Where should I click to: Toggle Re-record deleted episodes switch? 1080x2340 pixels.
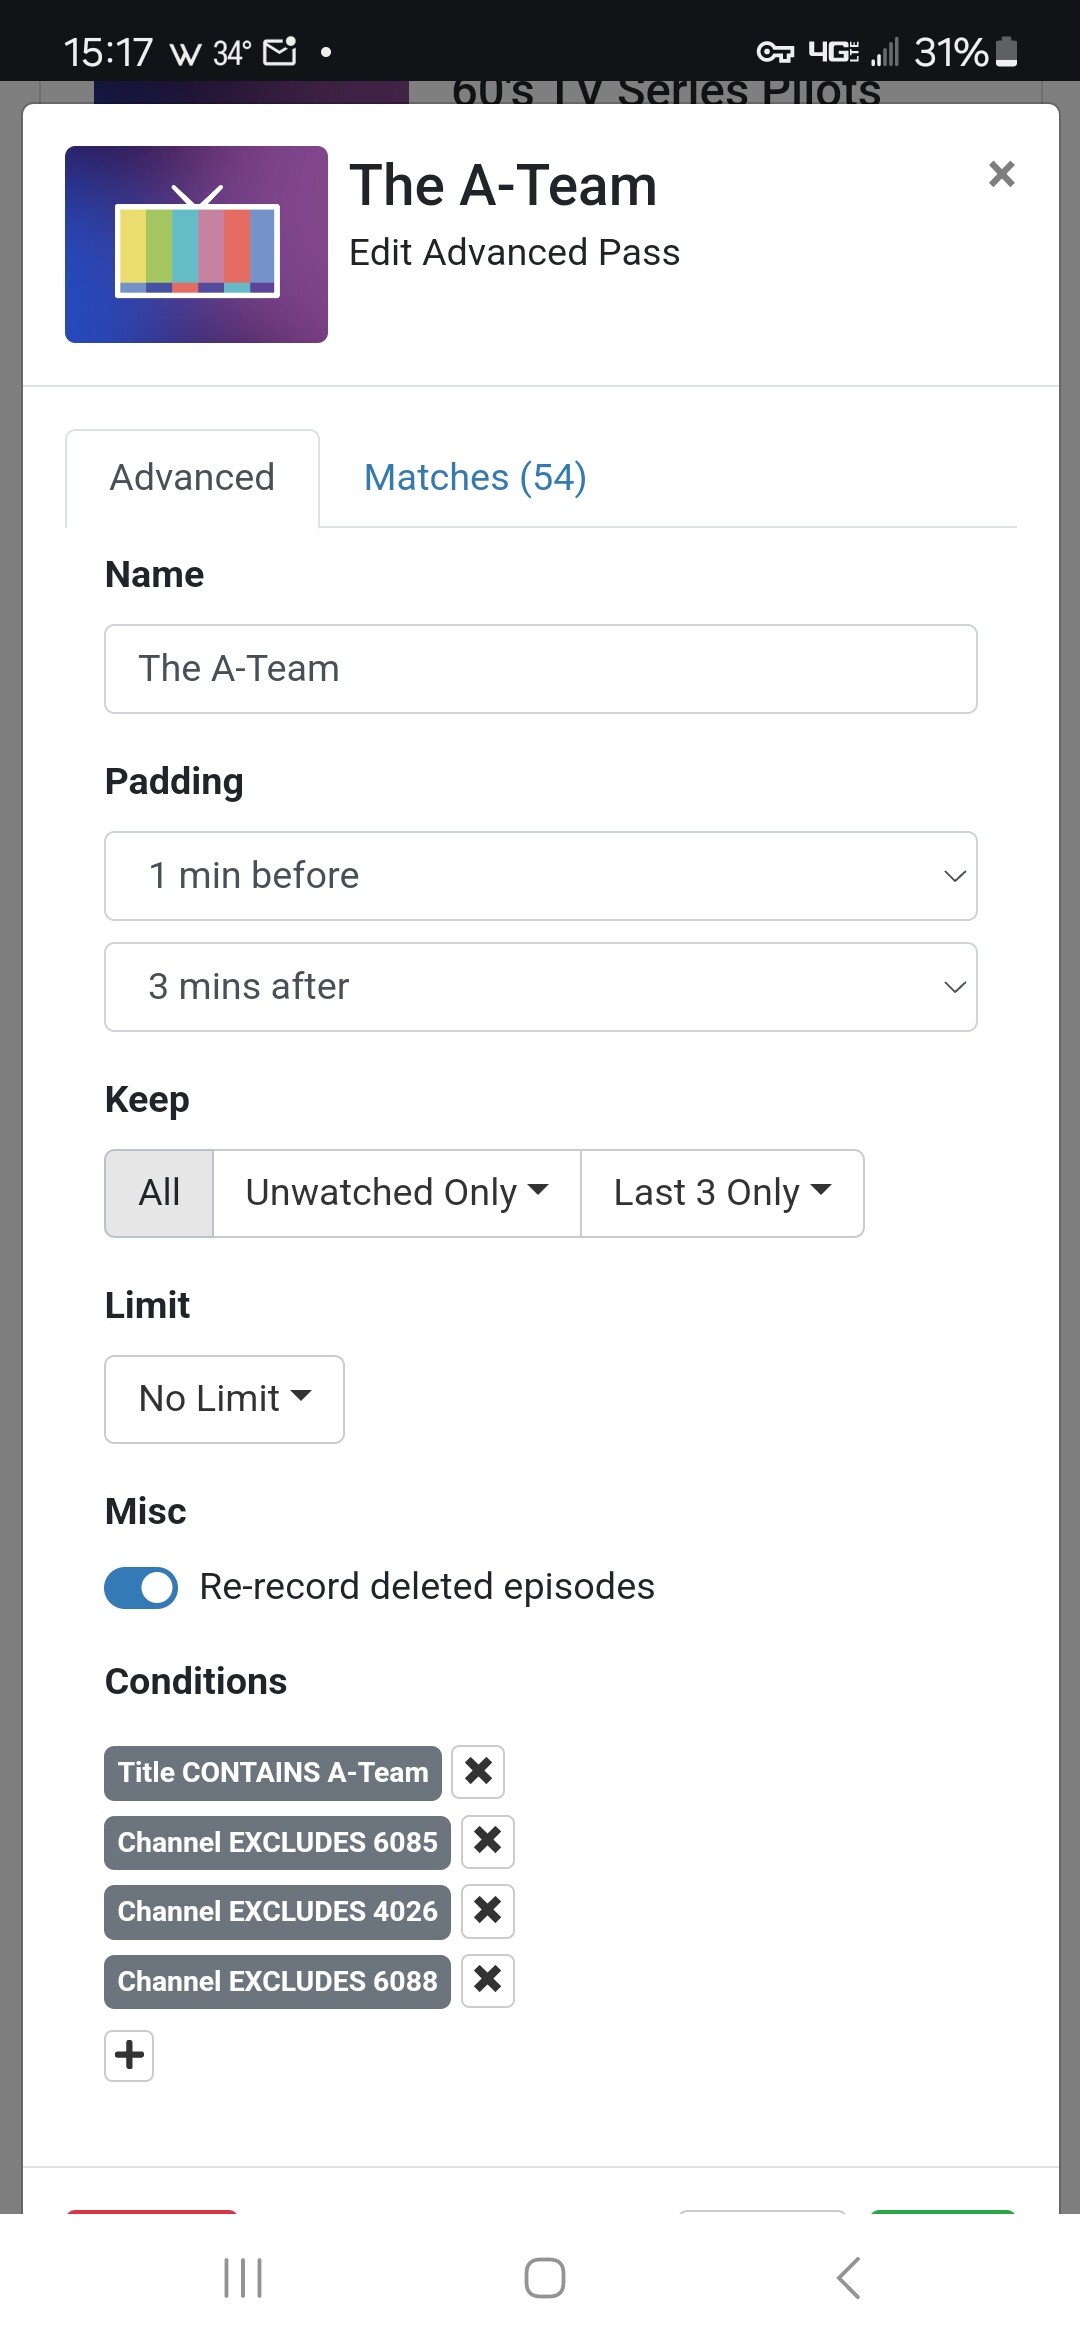pos(141,1587)
